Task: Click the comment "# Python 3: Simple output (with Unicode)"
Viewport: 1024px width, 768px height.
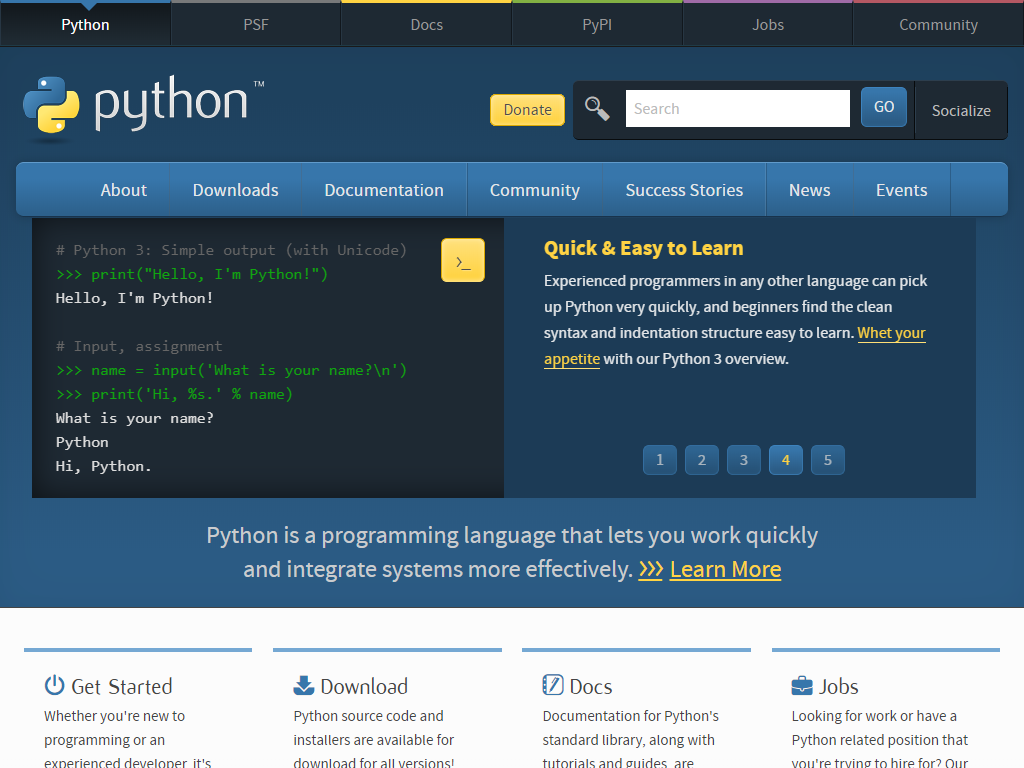Action: coord(232,250)
